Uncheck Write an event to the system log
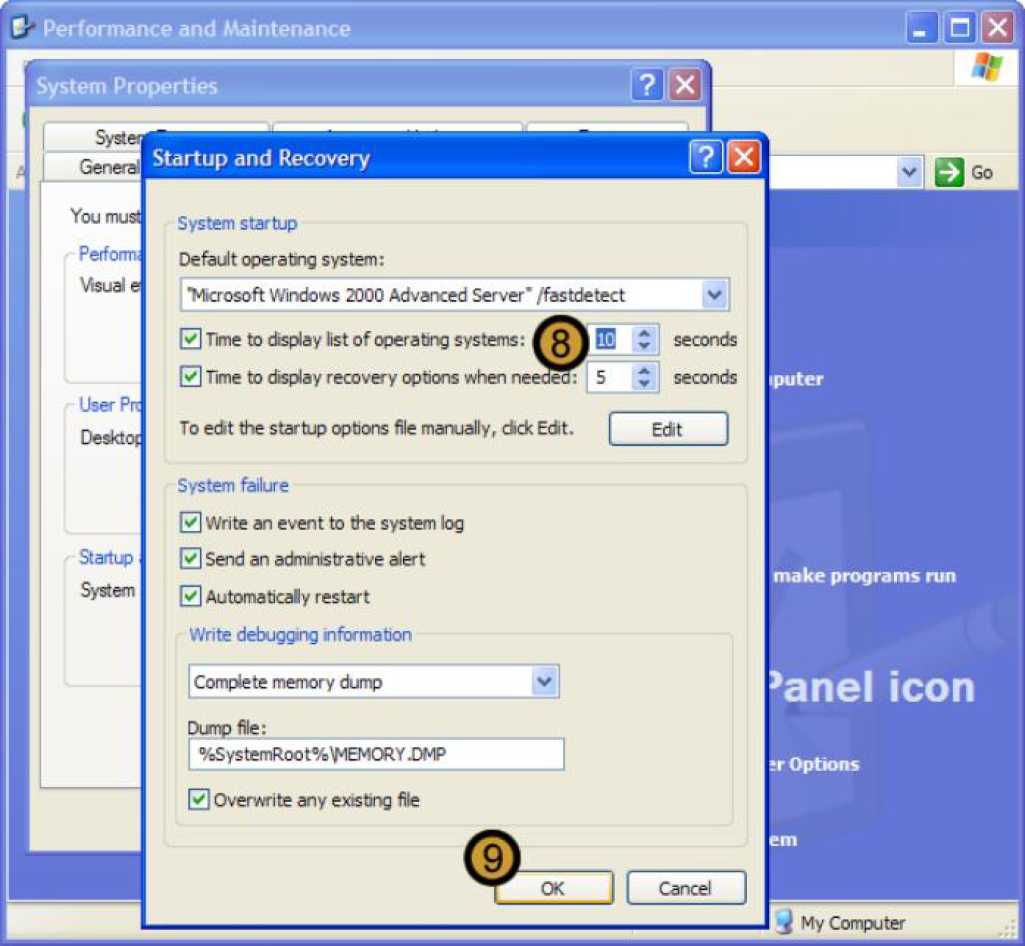 190,522
